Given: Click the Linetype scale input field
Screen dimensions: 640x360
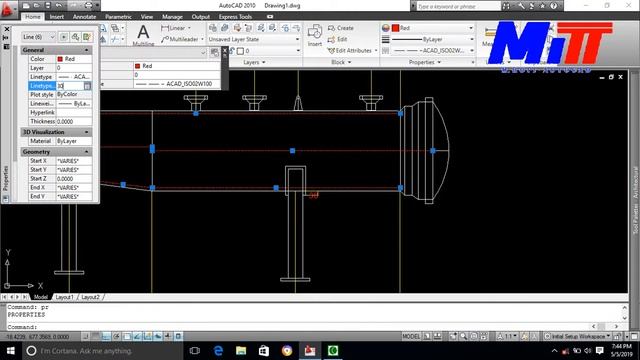Looking at the screenshot, I should pyautogui.click(x=70, y=86).
